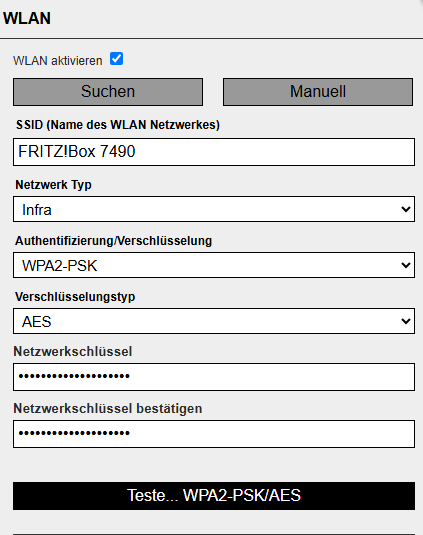Toggle the WLAN aktivieren checkbox

(x=116, y=59)
